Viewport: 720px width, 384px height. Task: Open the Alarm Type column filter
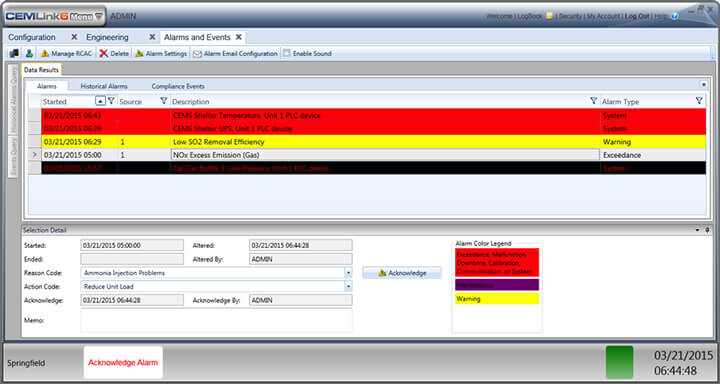pos(699,101)
